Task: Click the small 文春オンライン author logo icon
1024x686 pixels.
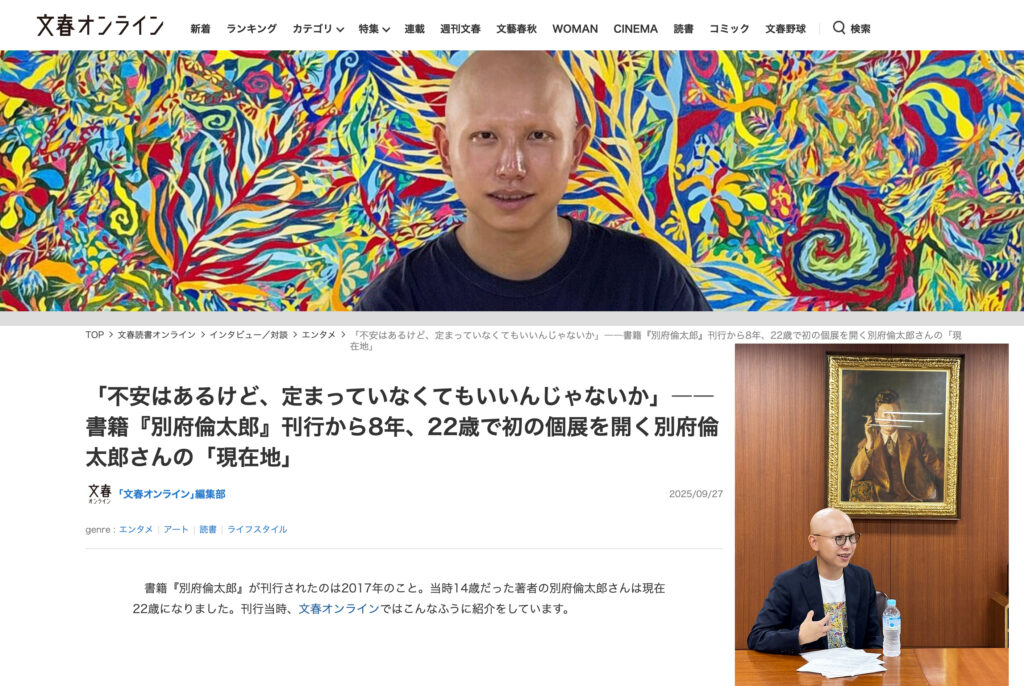Action: pos(99,494)
